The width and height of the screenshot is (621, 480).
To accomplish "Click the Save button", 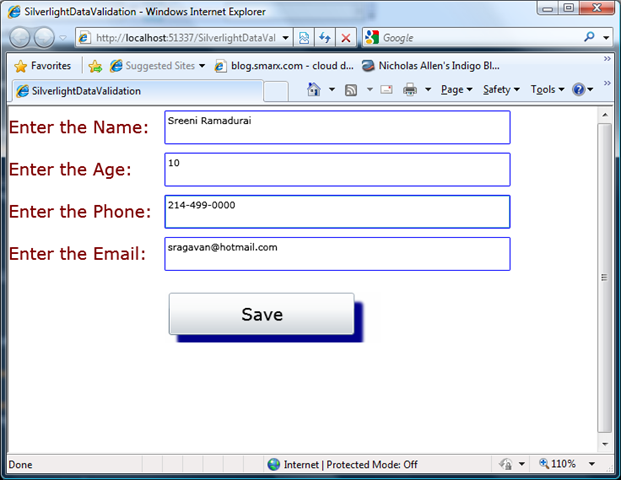I will click(x=262, y=314).
